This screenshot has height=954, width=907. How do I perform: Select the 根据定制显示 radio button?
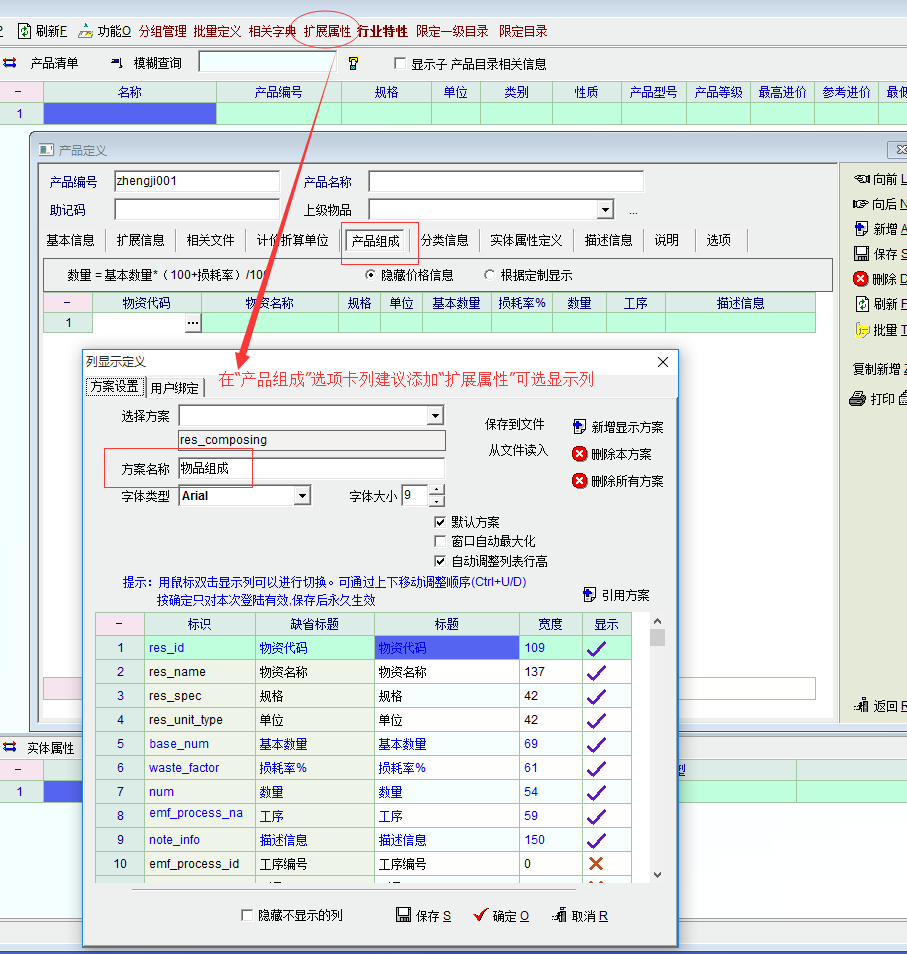tap(489, 274)
